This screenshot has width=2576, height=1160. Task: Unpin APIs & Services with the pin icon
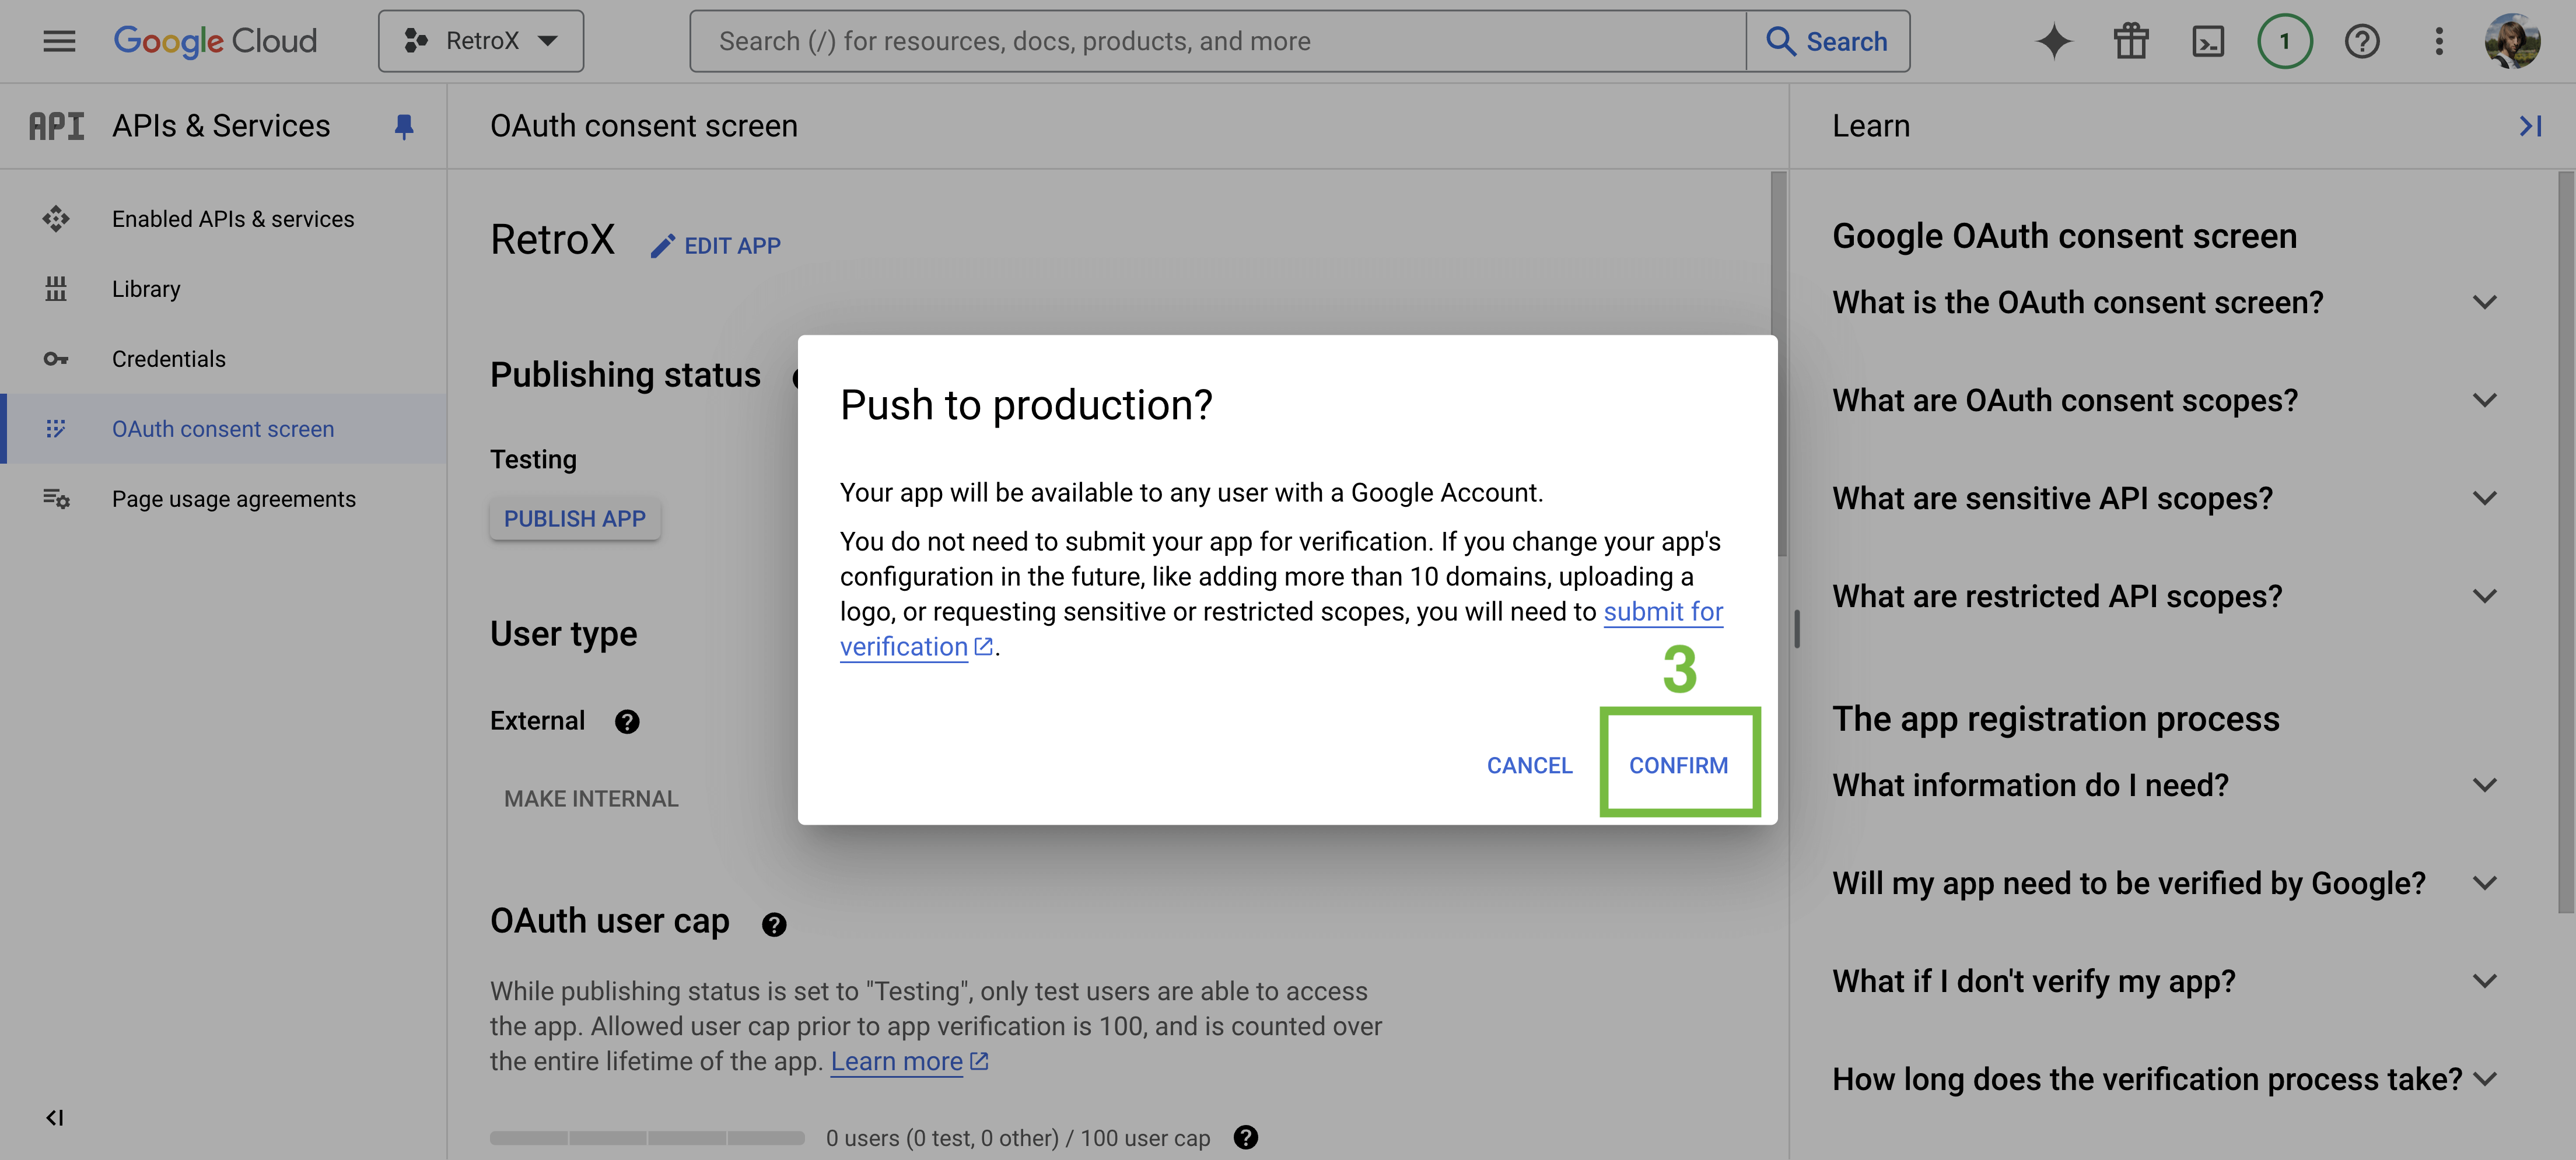point(404,126)
